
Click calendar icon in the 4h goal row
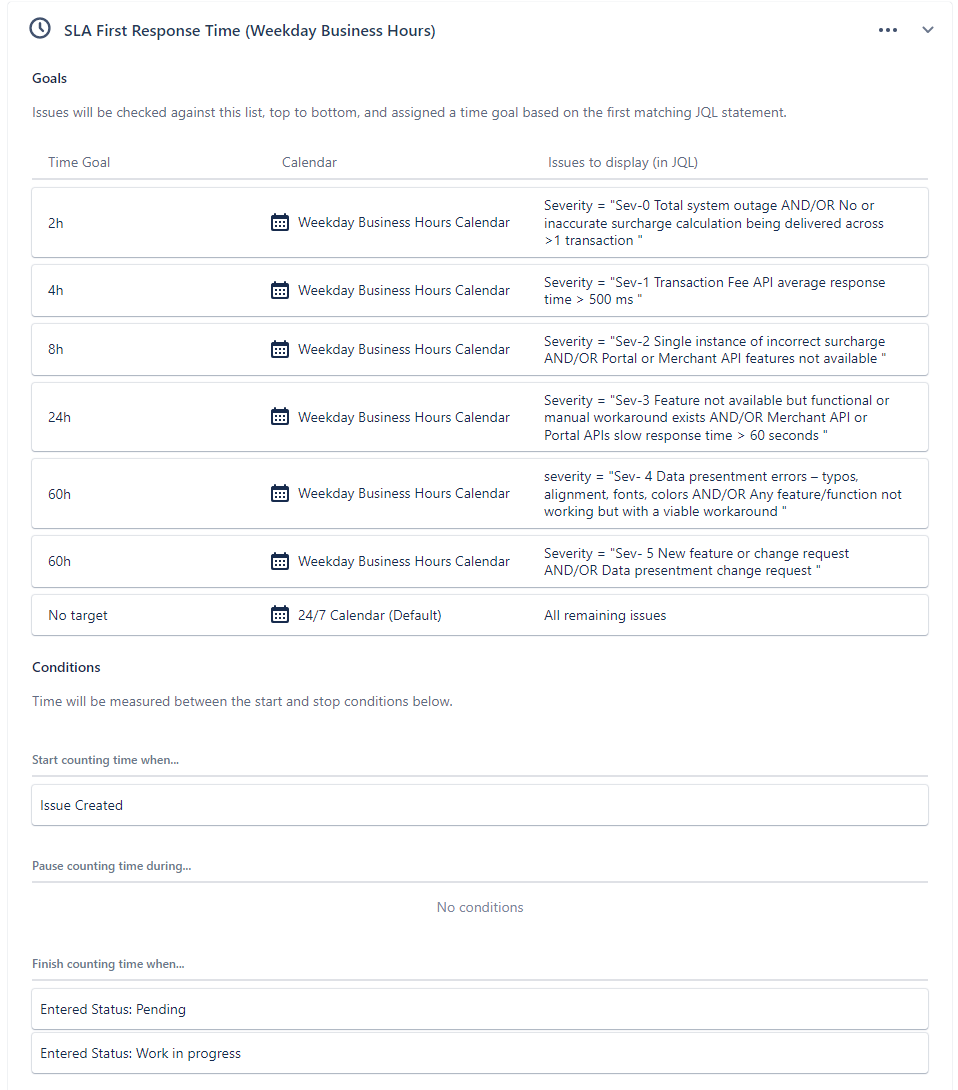tap(279, 290)
